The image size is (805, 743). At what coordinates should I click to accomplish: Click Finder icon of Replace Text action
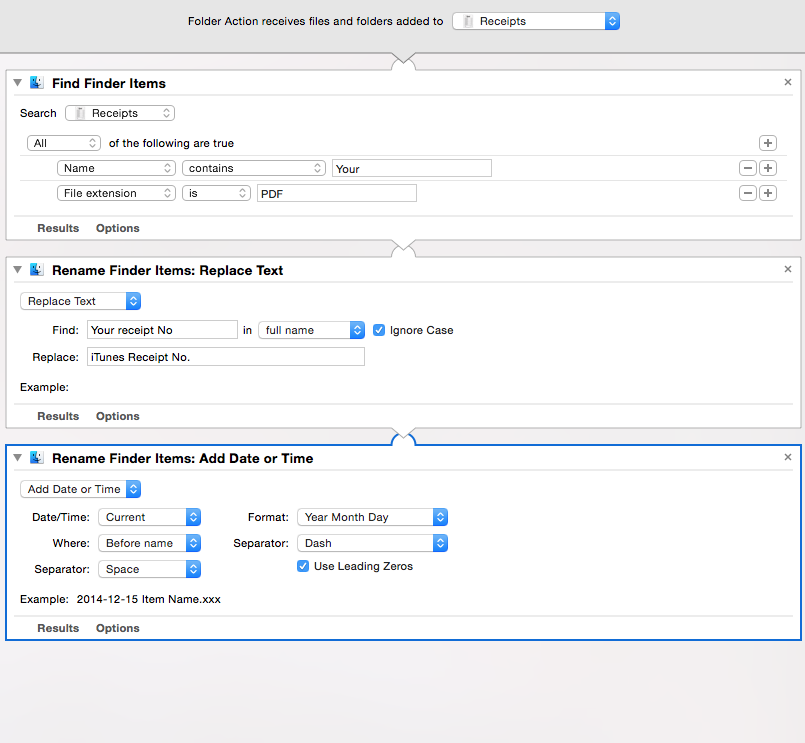(x=36, y=270)
